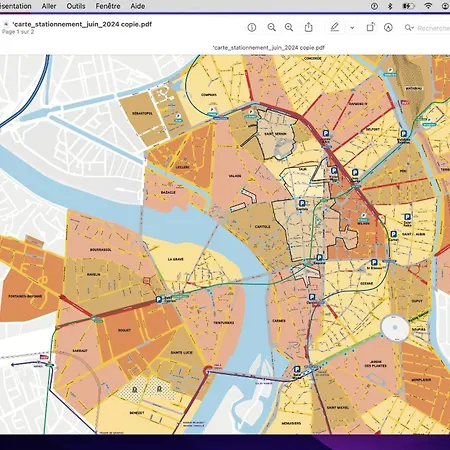Open the Aller menu

coord(49,6)
